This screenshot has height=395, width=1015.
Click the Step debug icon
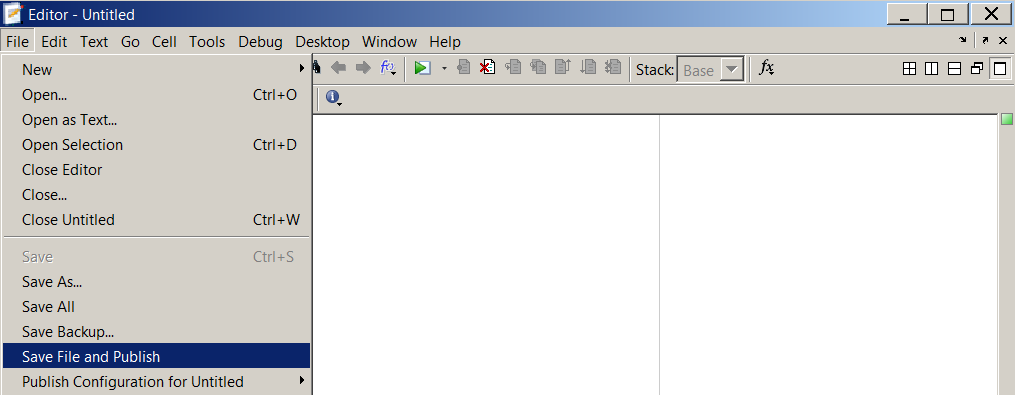(x=513, y=67)
